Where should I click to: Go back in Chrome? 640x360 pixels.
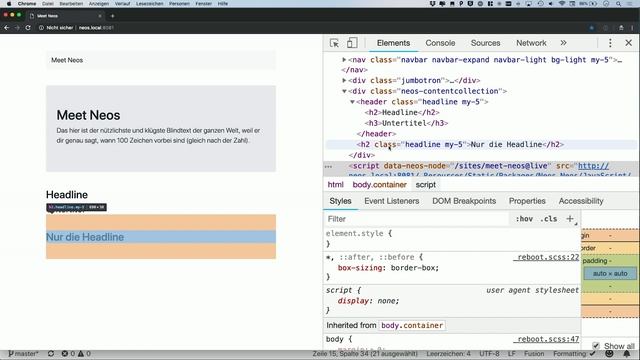pos(7,28)
